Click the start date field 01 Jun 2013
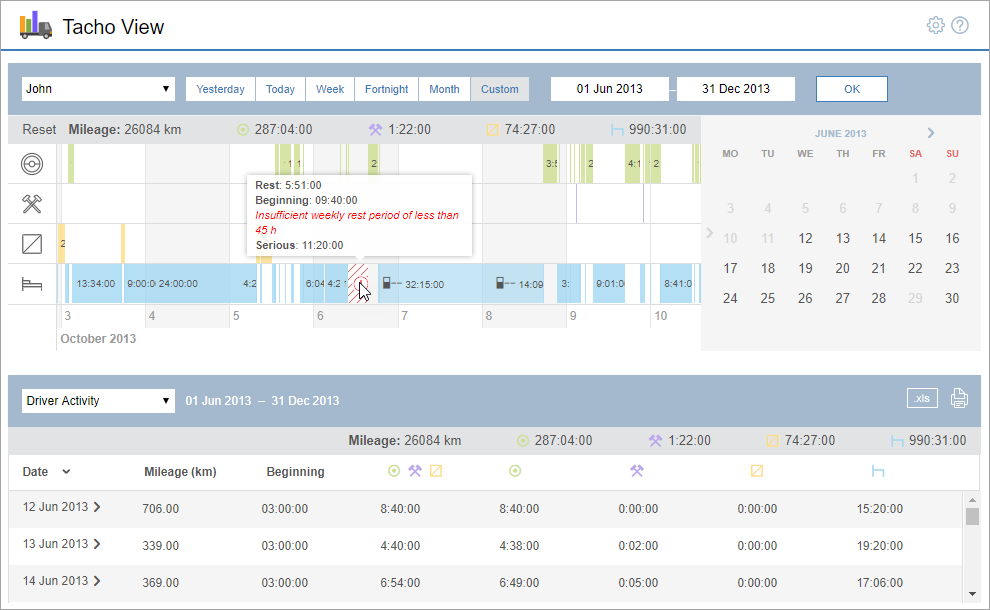 tap(609, 89)
